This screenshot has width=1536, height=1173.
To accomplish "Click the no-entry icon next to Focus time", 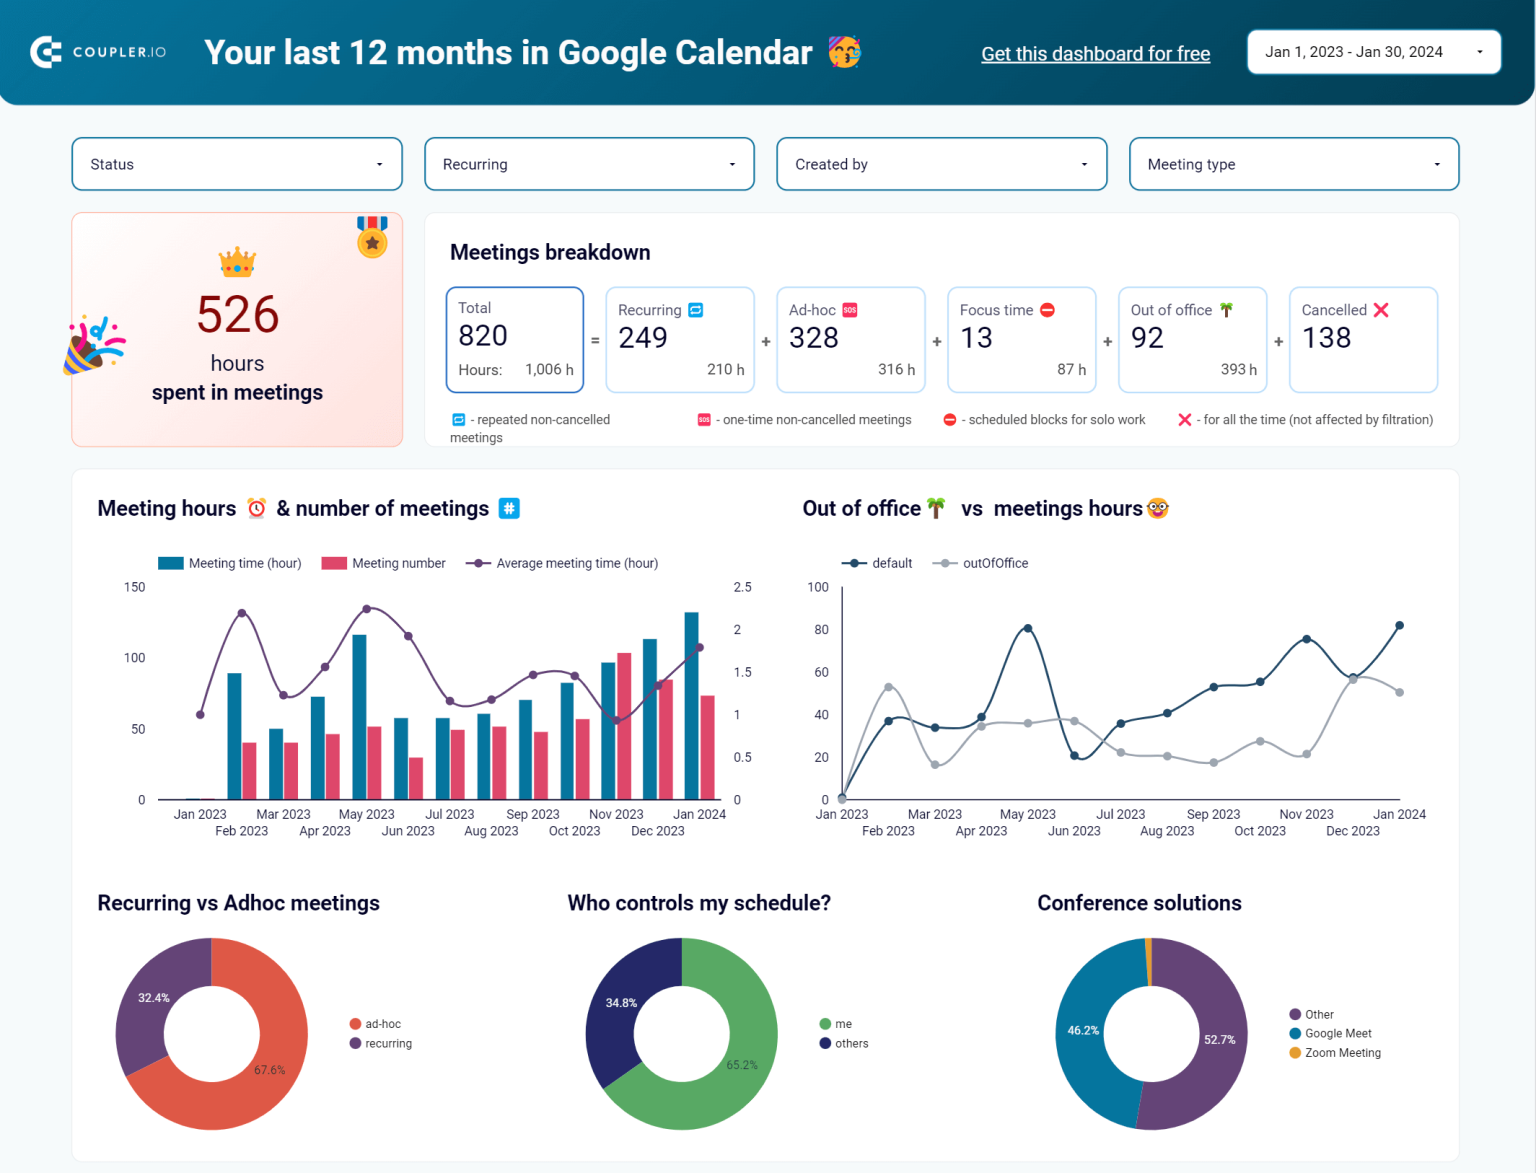I will 1047,310.
